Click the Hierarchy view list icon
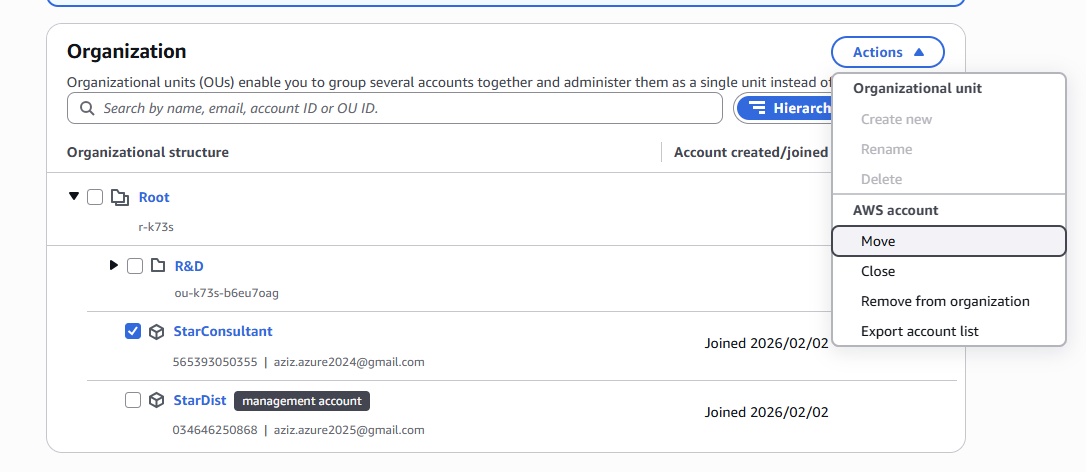 [757, 108]
